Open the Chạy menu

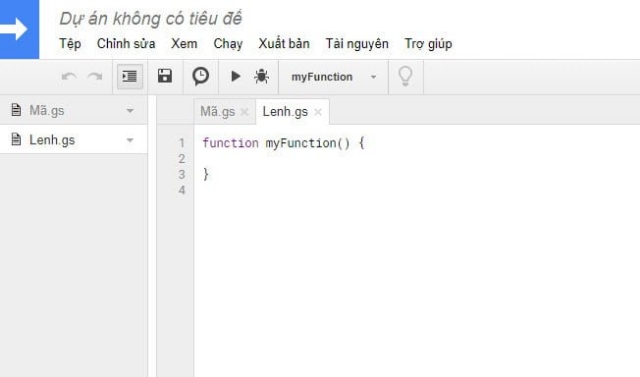tap(228, 44)
